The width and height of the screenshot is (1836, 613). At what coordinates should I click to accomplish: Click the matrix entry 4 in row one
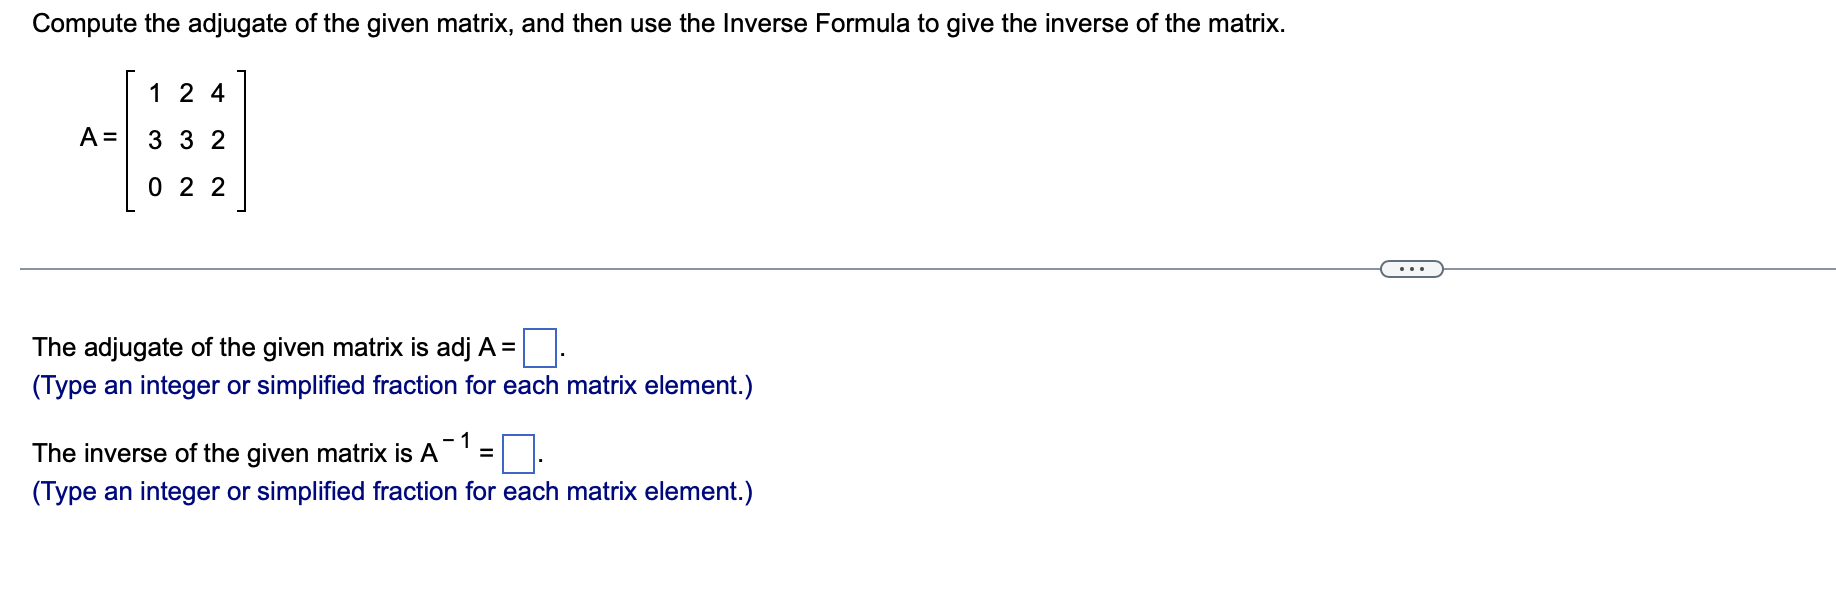pyautogui.click(x=218, y=93)
